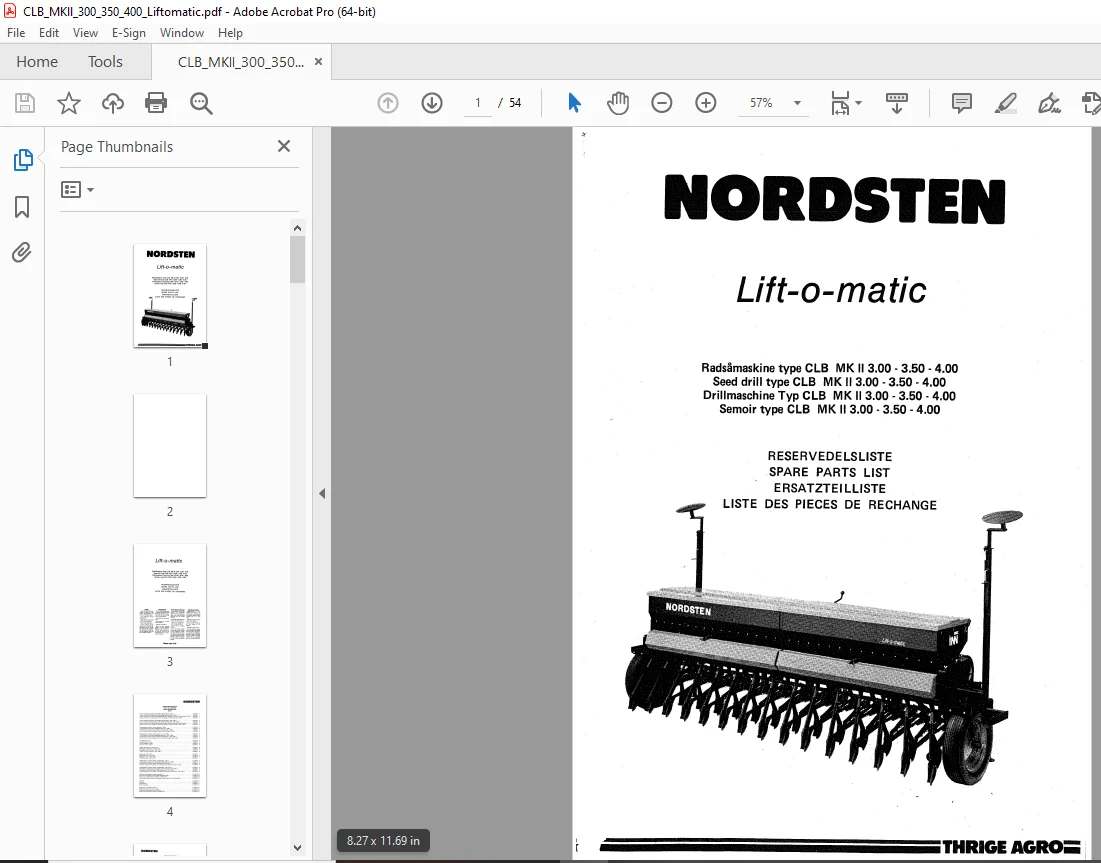Viewport: 1101px width, 863px height.
Task: Open Page Thumbnails sidebar icon
Action: (22, 160)
